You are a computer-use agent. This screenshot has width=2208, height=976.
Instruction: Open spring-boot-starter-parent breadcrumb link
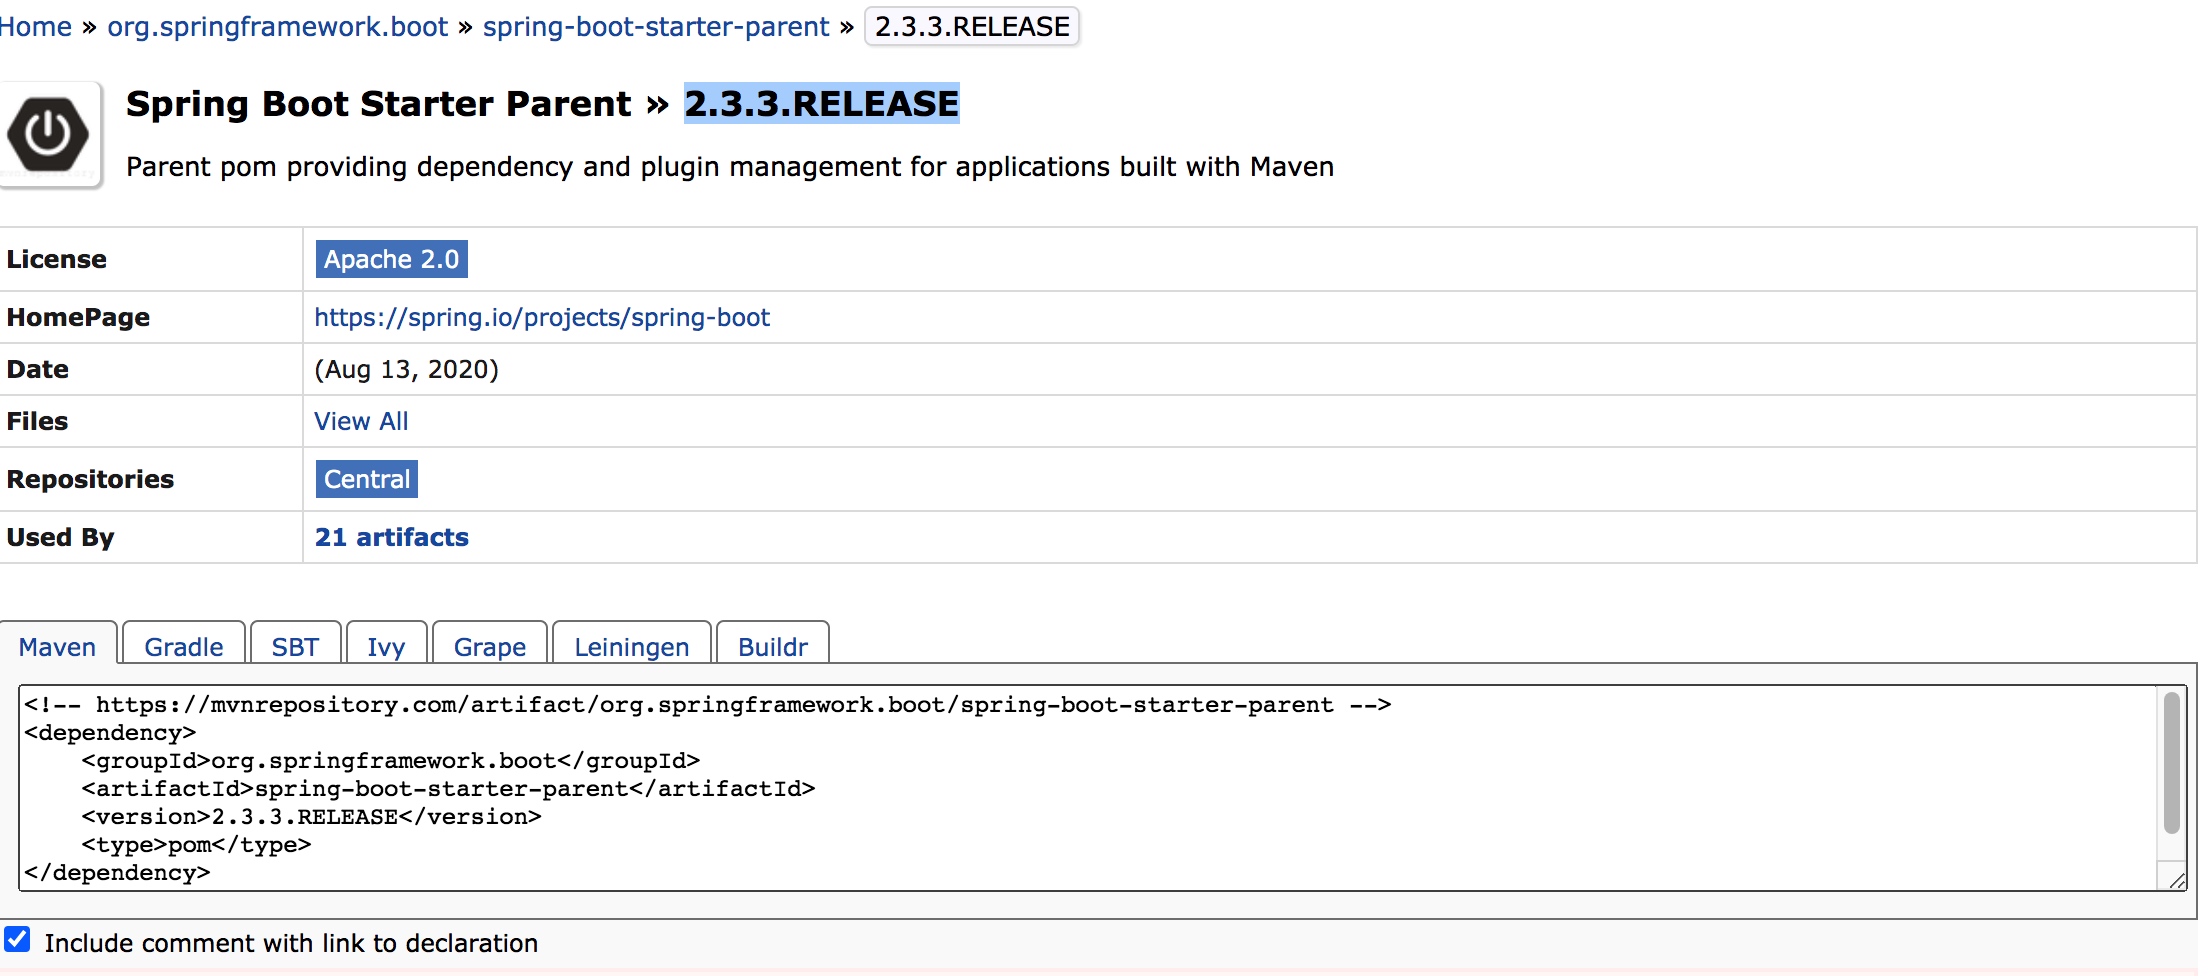[x=656, y=27]
